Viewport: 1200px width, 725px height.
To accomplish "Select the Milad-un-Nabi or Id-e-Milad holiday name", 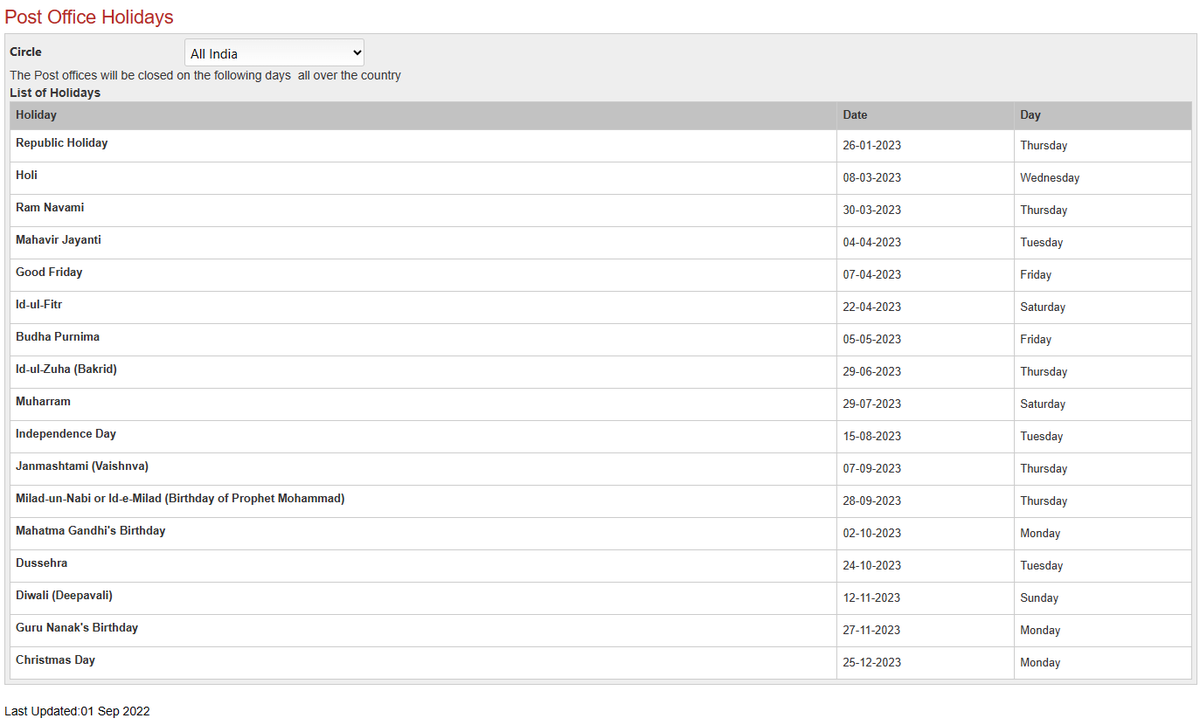I will click(x=180, y=498).
